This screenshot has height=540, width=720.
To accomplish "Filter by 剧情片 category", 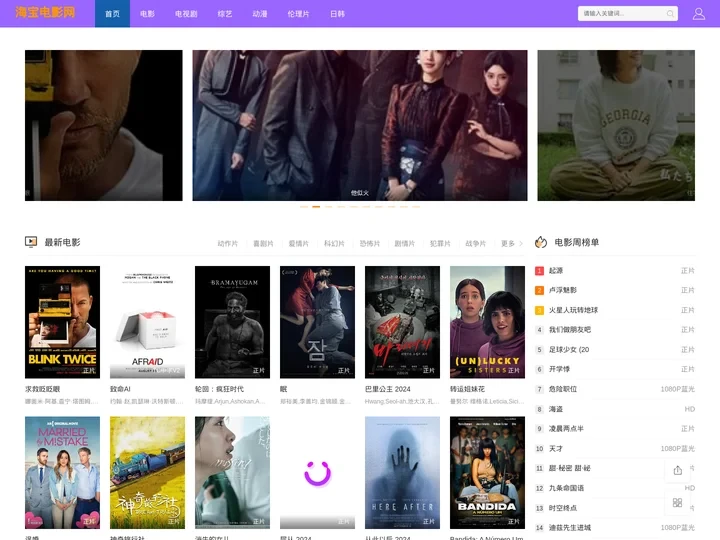I will [405, 243].
